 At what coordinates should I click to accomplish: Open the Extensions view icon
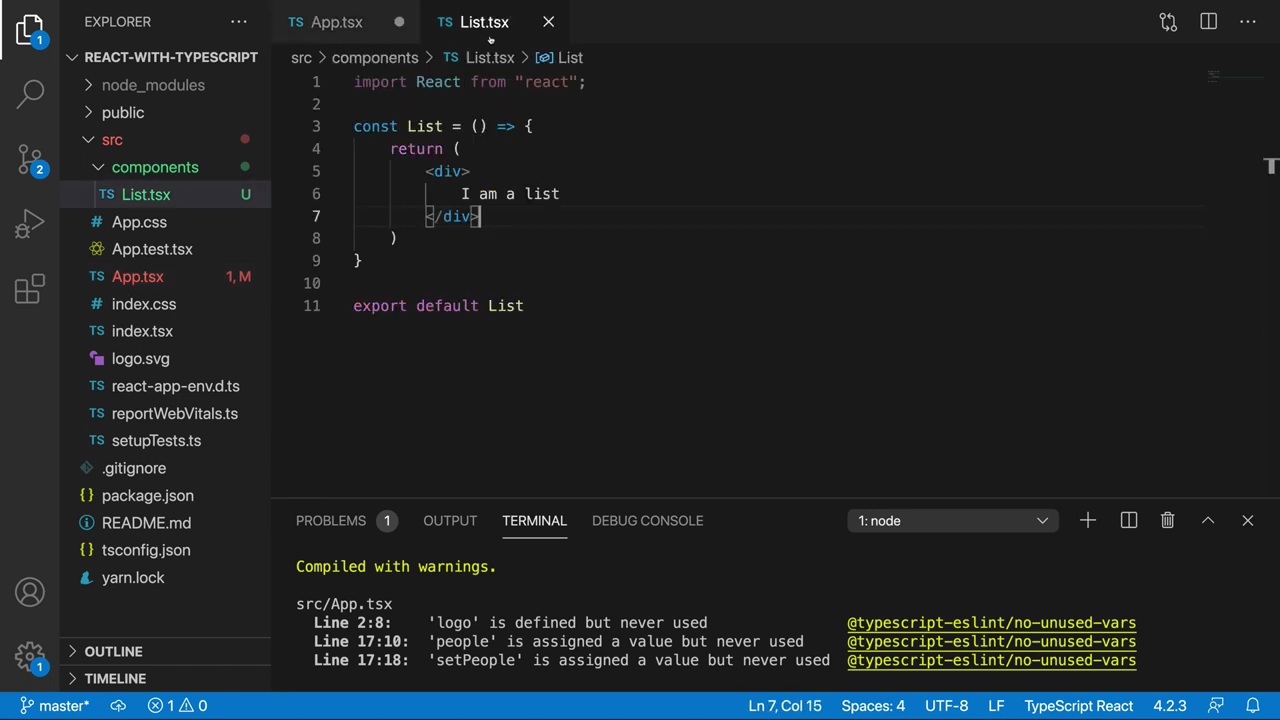(x=30, y=289)
